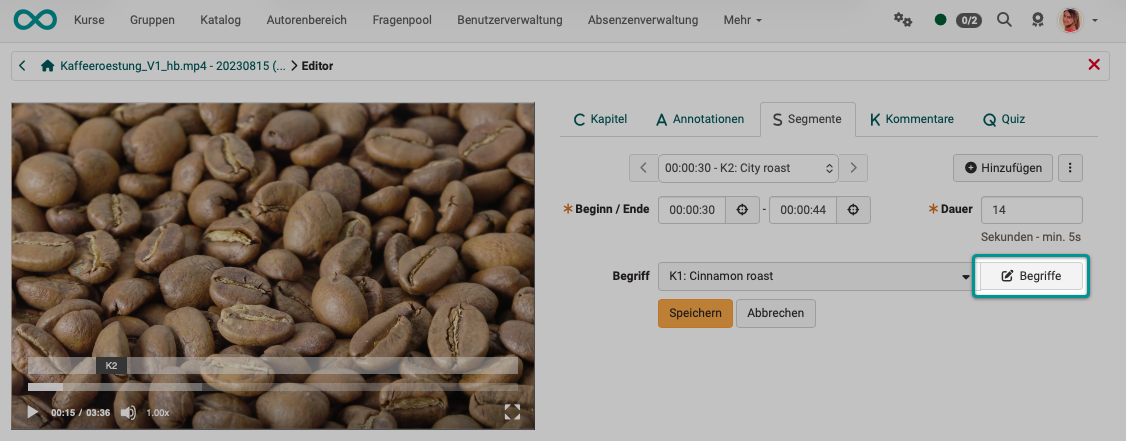The image size is (1126, 441).
Task: Close the editor with red X
Action: pyautogui.click(x=1094, y=65)
